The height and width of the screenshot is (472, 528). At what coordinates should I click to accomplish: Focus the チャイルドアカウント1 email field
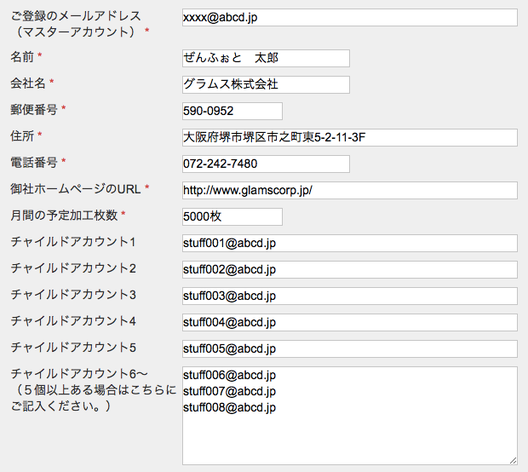(350, 243)
